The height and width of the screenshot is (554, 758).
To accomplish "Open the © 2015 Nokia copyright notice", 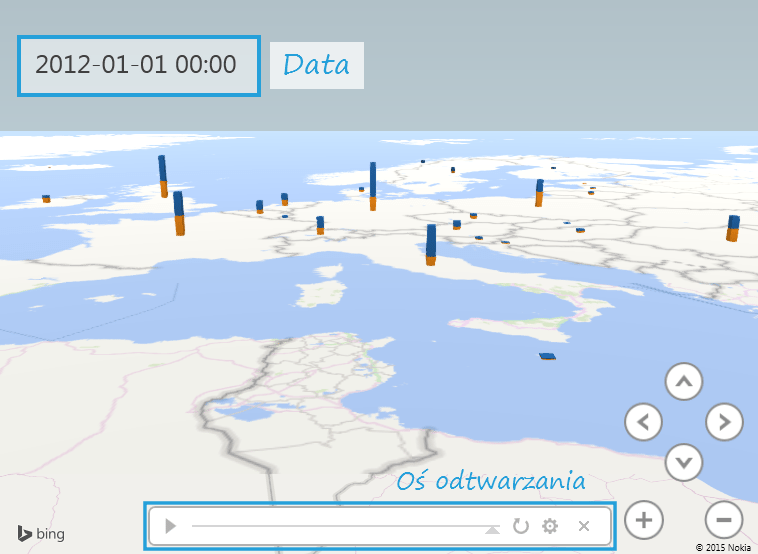I will point(723,547).
